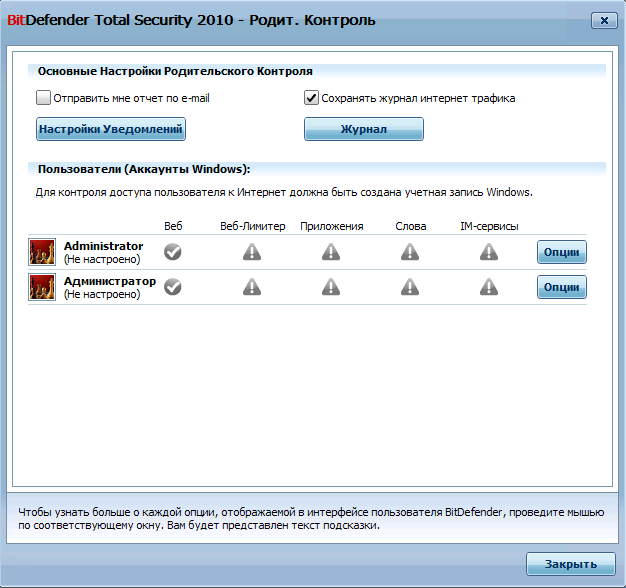Open Опции for Администратор account
626x588 pixels.
[x=562, y=287]
